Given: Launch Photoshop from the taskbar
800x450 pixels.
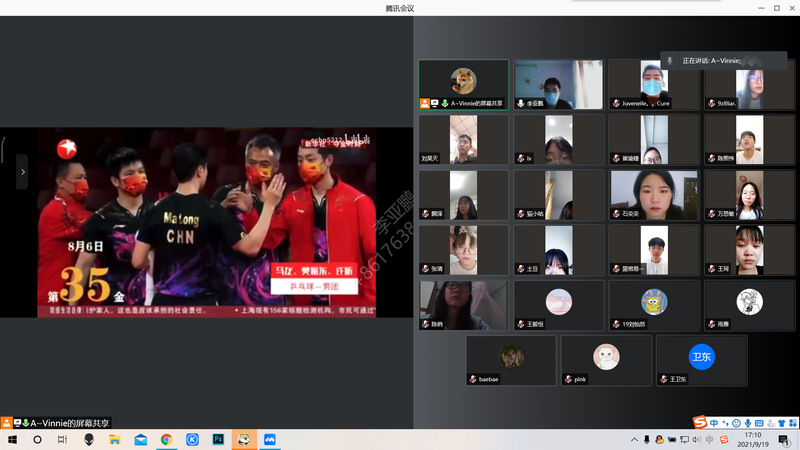Looking at the screenshot, I should point(218,439).
